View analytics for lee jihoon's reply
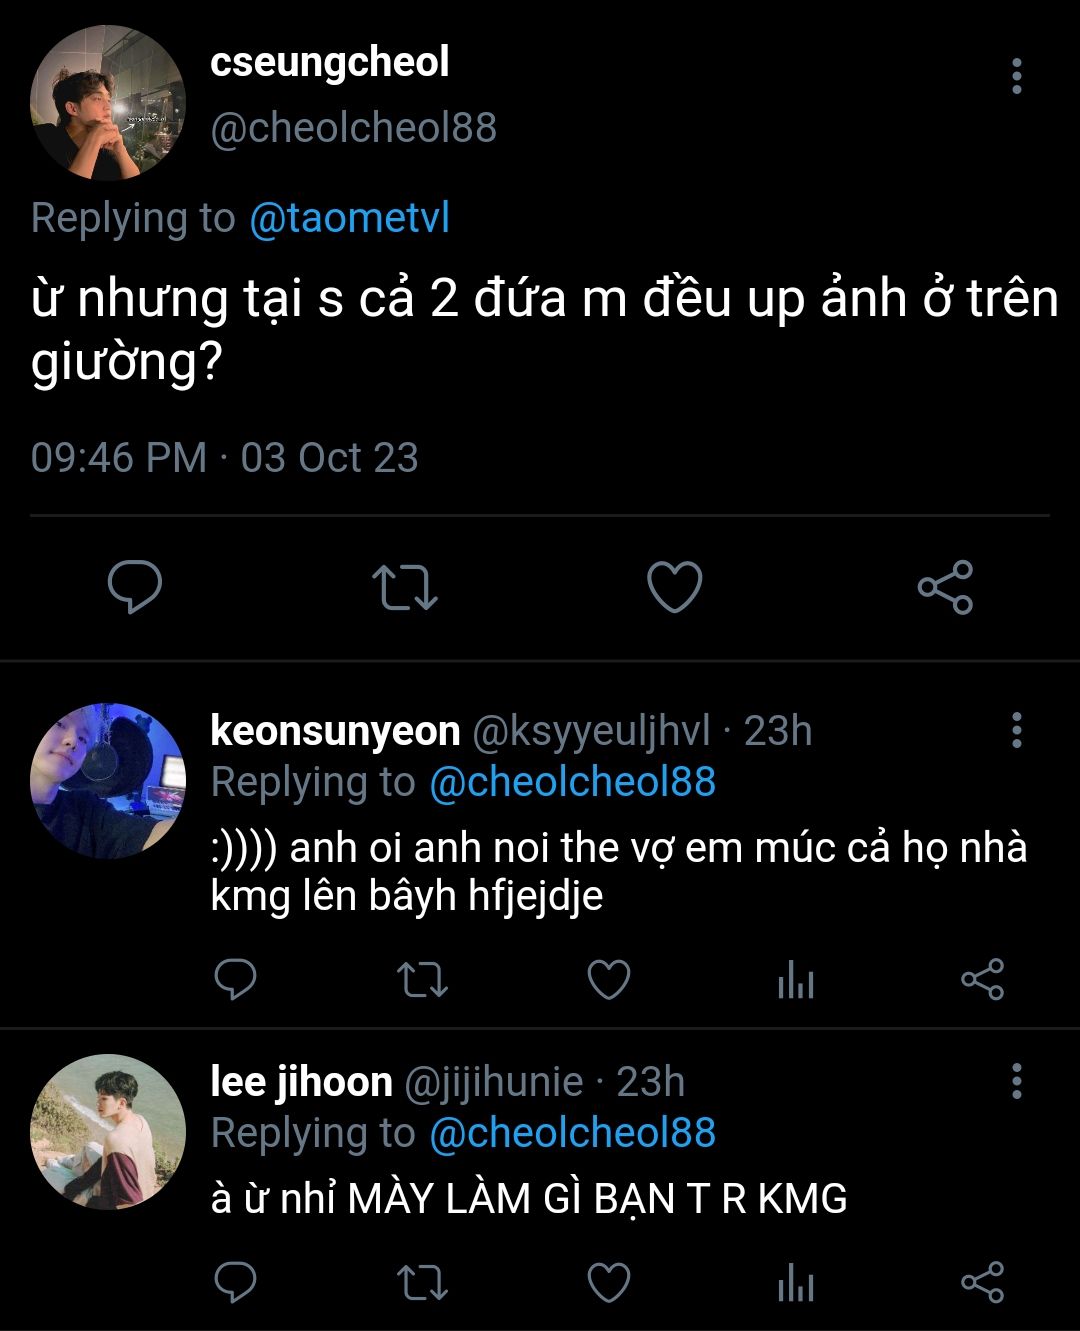Screen dimensions: 1080x1331 pyautogui.click(x=796, y=1283)
